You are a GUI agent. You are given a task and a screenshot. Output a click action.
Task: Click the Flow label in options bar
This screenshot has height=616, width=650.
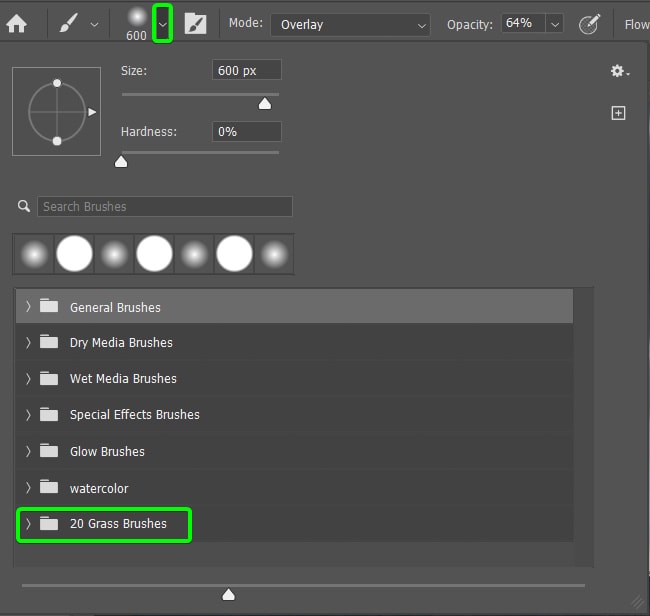click(x=637, y=24)
